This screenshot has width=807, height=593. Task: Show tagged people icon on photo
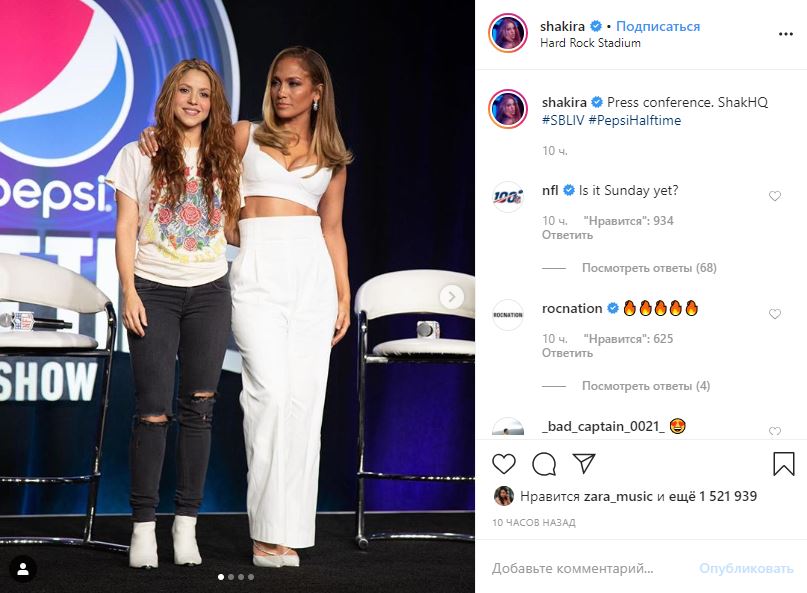pos(23,569)
